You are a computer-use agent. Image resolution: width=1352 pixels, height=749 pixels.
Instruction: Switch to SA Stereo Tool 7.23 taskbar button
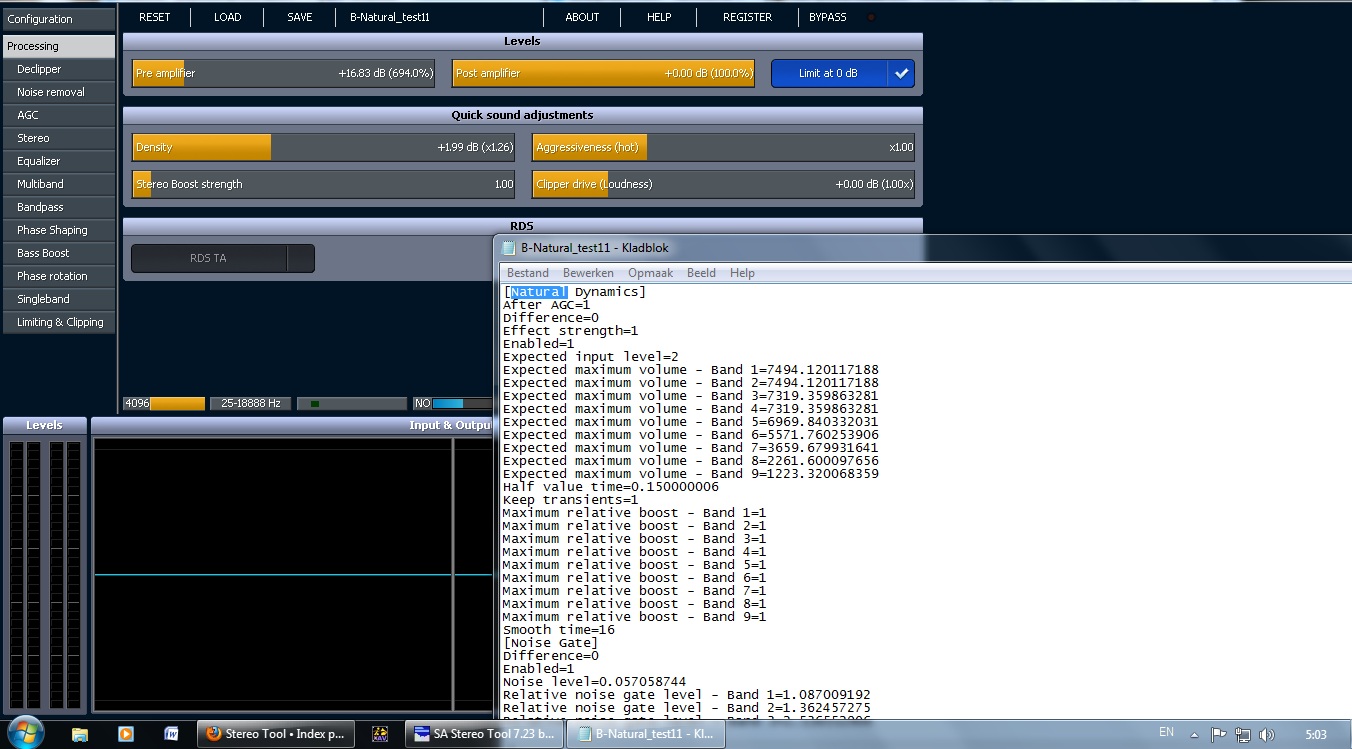[x=484, y=734]
